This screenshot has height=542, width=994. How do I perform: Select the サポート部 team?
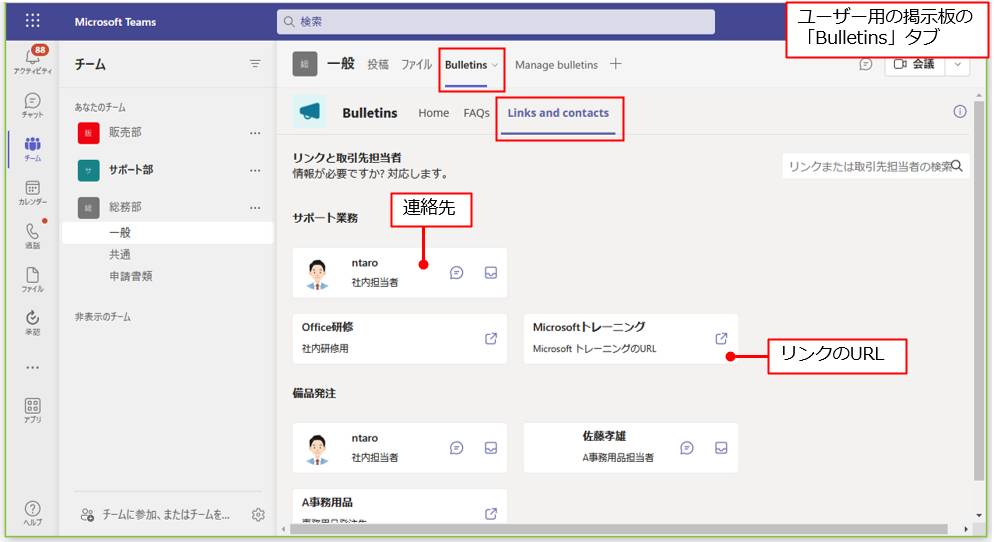tap(131, 169)
